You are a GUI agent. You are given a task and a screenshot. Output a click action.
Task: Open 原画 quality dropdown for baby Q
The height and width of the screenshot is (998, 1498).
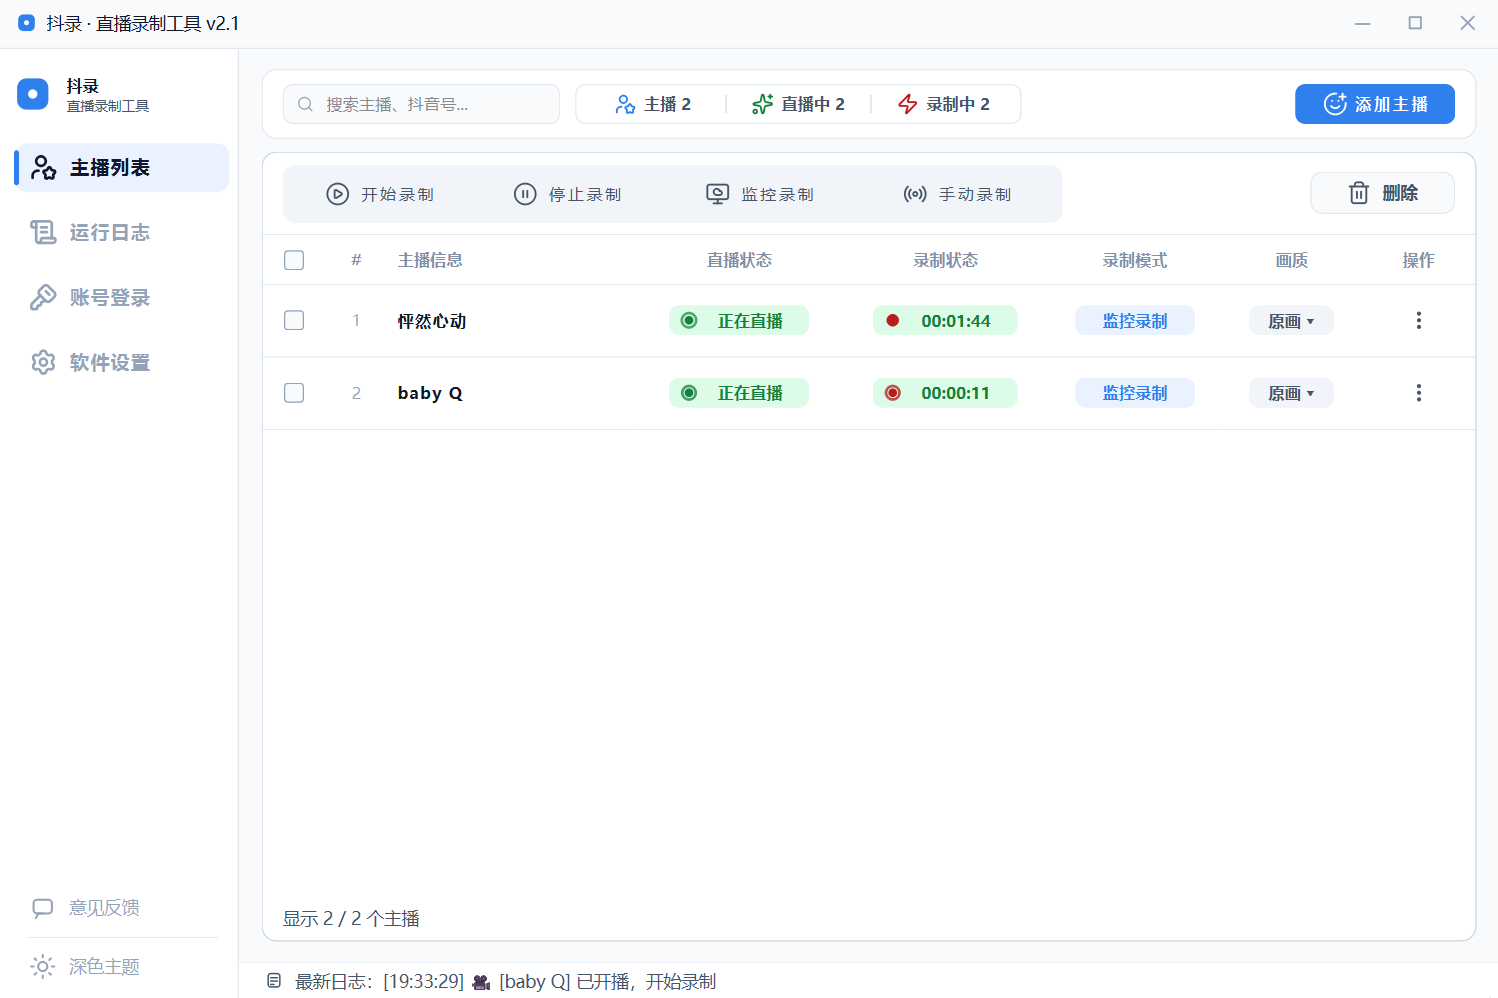[1291, 393]
